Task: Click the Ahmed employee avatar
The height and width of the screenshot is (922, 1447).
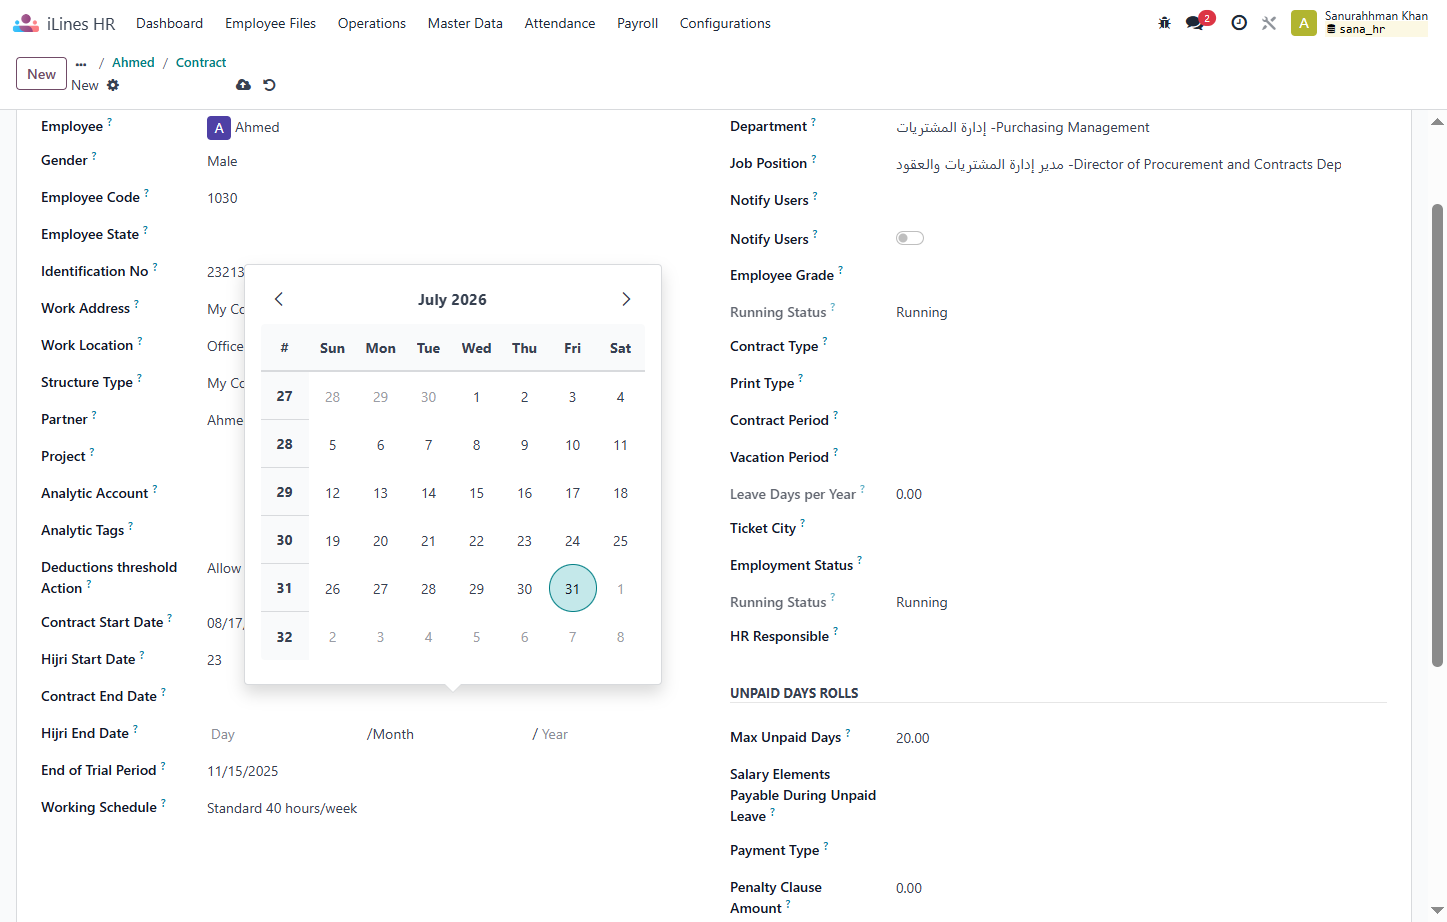Action: coord(219,128)
